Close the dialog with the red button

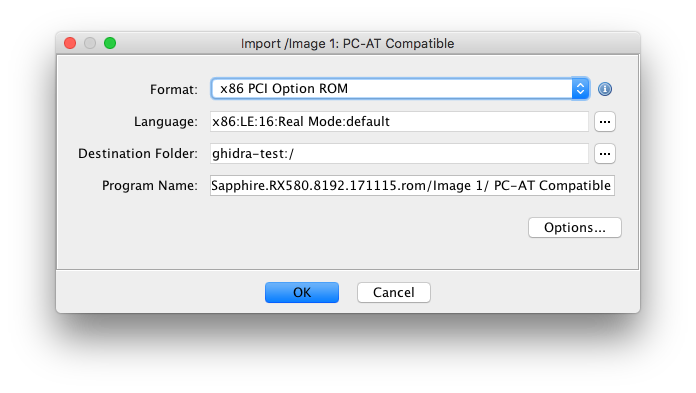(x=70, y=43)
